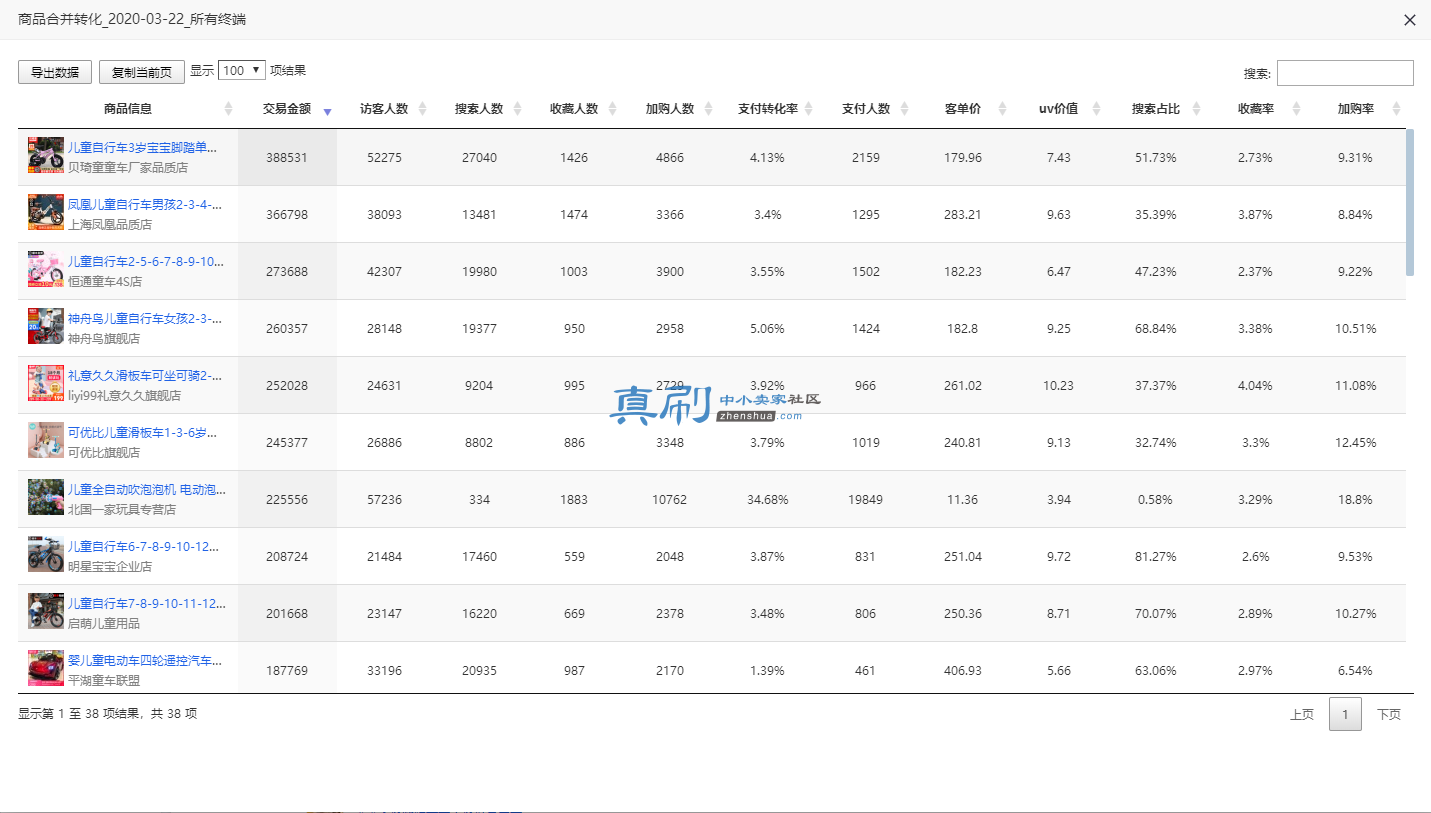Click the table's vertical scrollbar thumb
Image resolution: width=1431 pixels, height=813 pixels.
click(1410, 202)
